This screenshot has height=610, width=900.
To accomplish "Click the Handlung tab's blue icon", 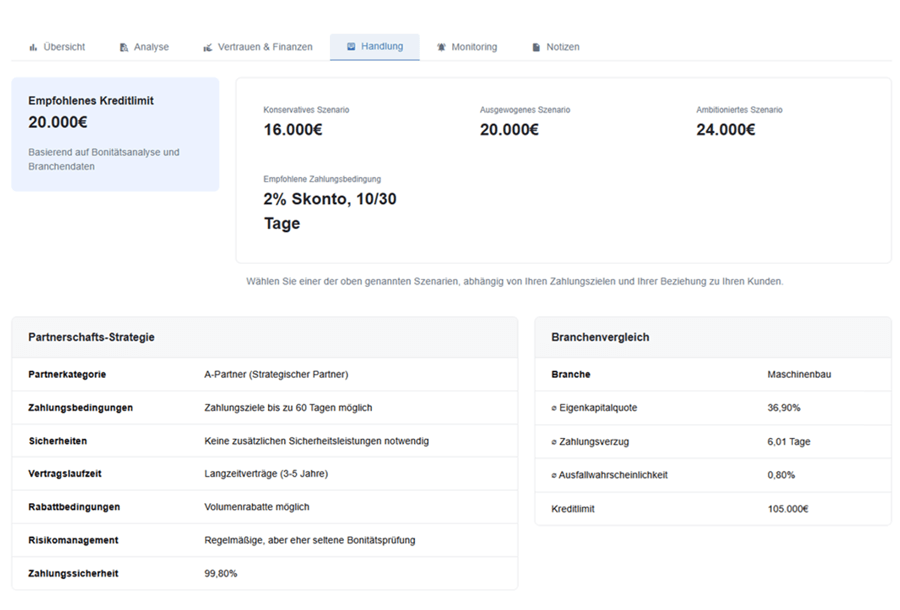I will click(x=351, y=46).
